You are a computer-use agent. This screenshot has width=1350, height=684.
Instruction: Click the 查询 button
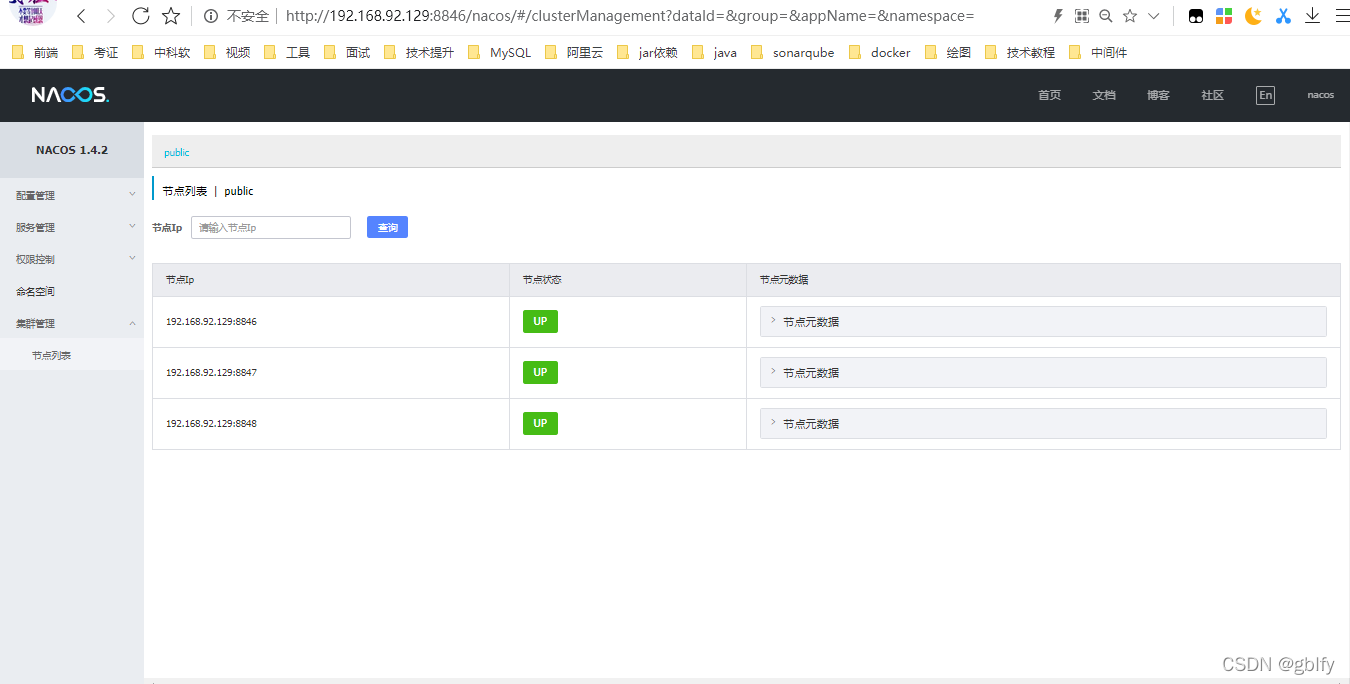[x=387, y=227]
